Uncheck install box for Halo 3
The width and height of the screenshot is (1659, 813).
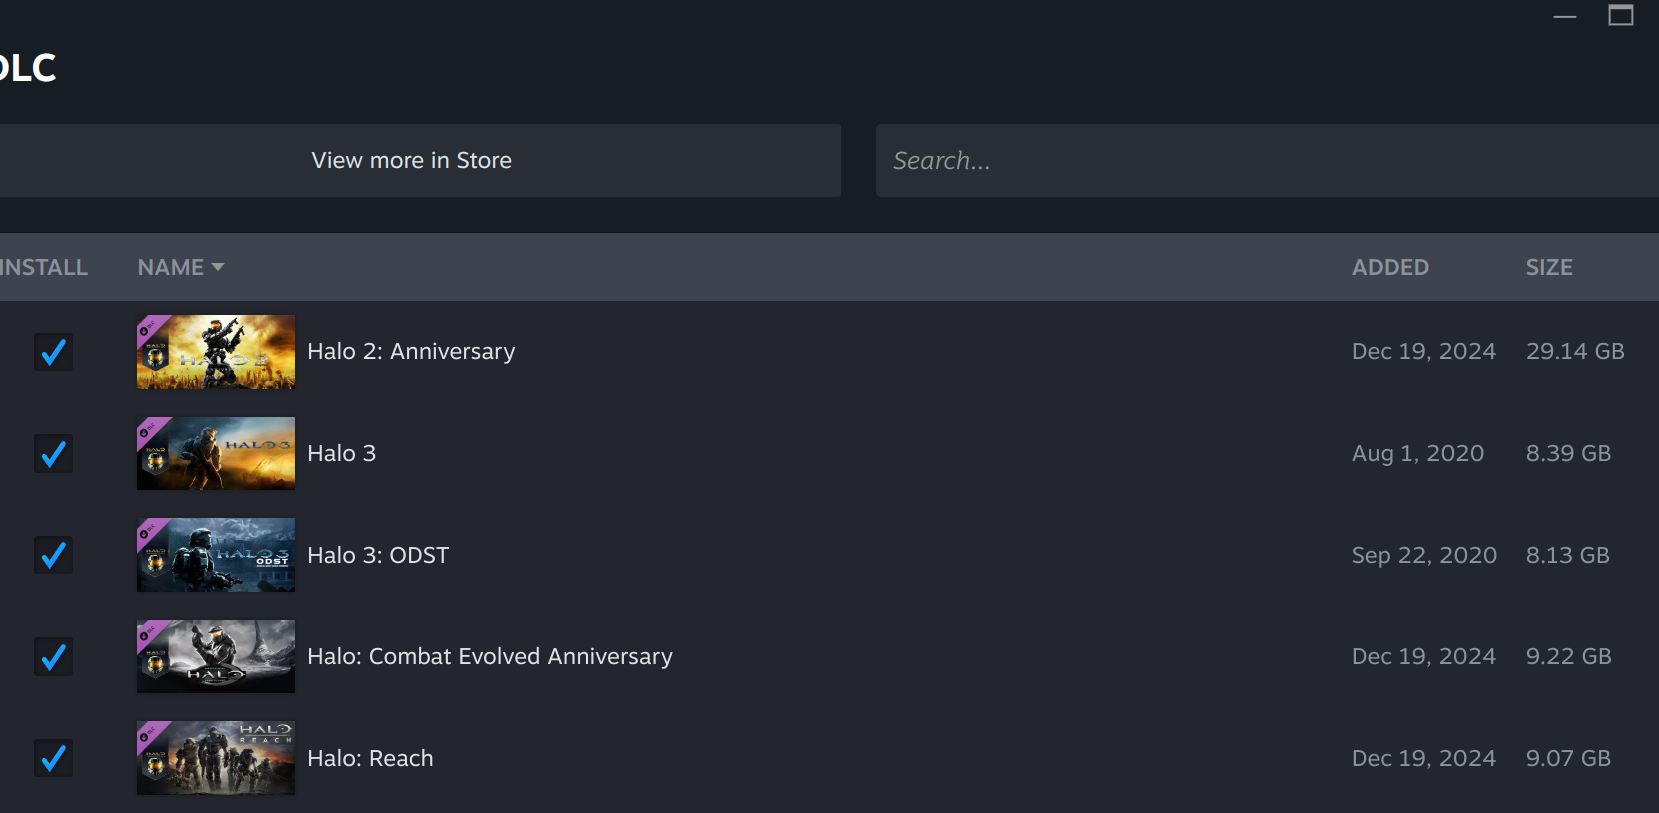click(54, 454)
